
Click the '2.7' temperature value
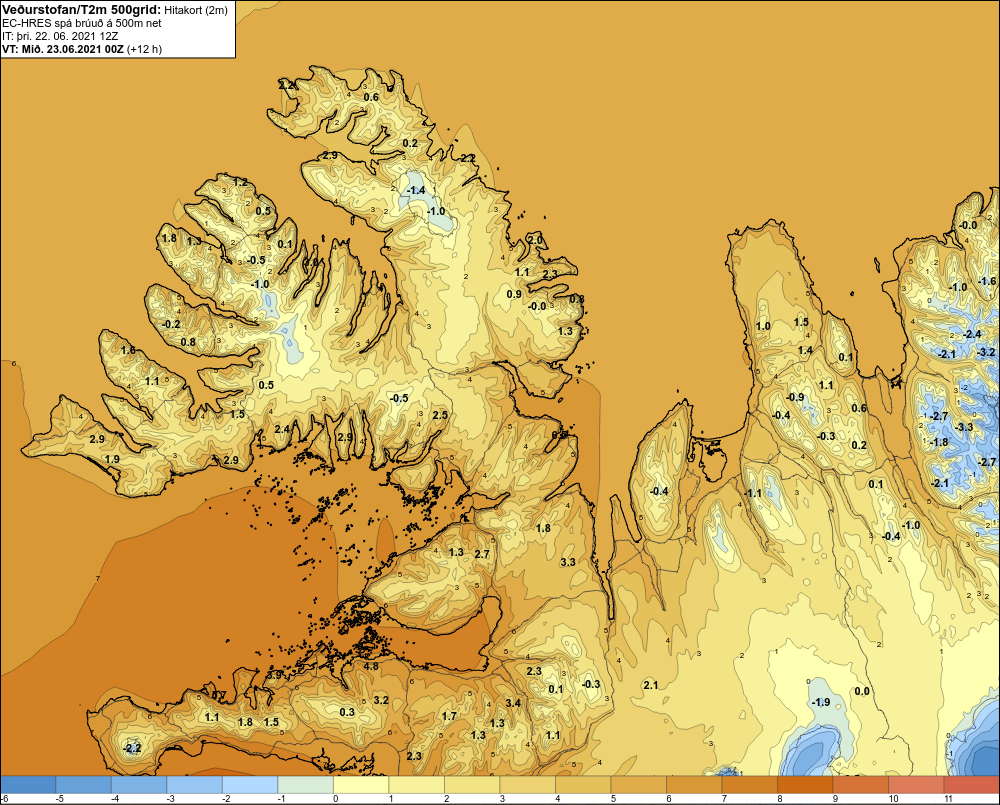pyautogui.click(x=483, y=554)
